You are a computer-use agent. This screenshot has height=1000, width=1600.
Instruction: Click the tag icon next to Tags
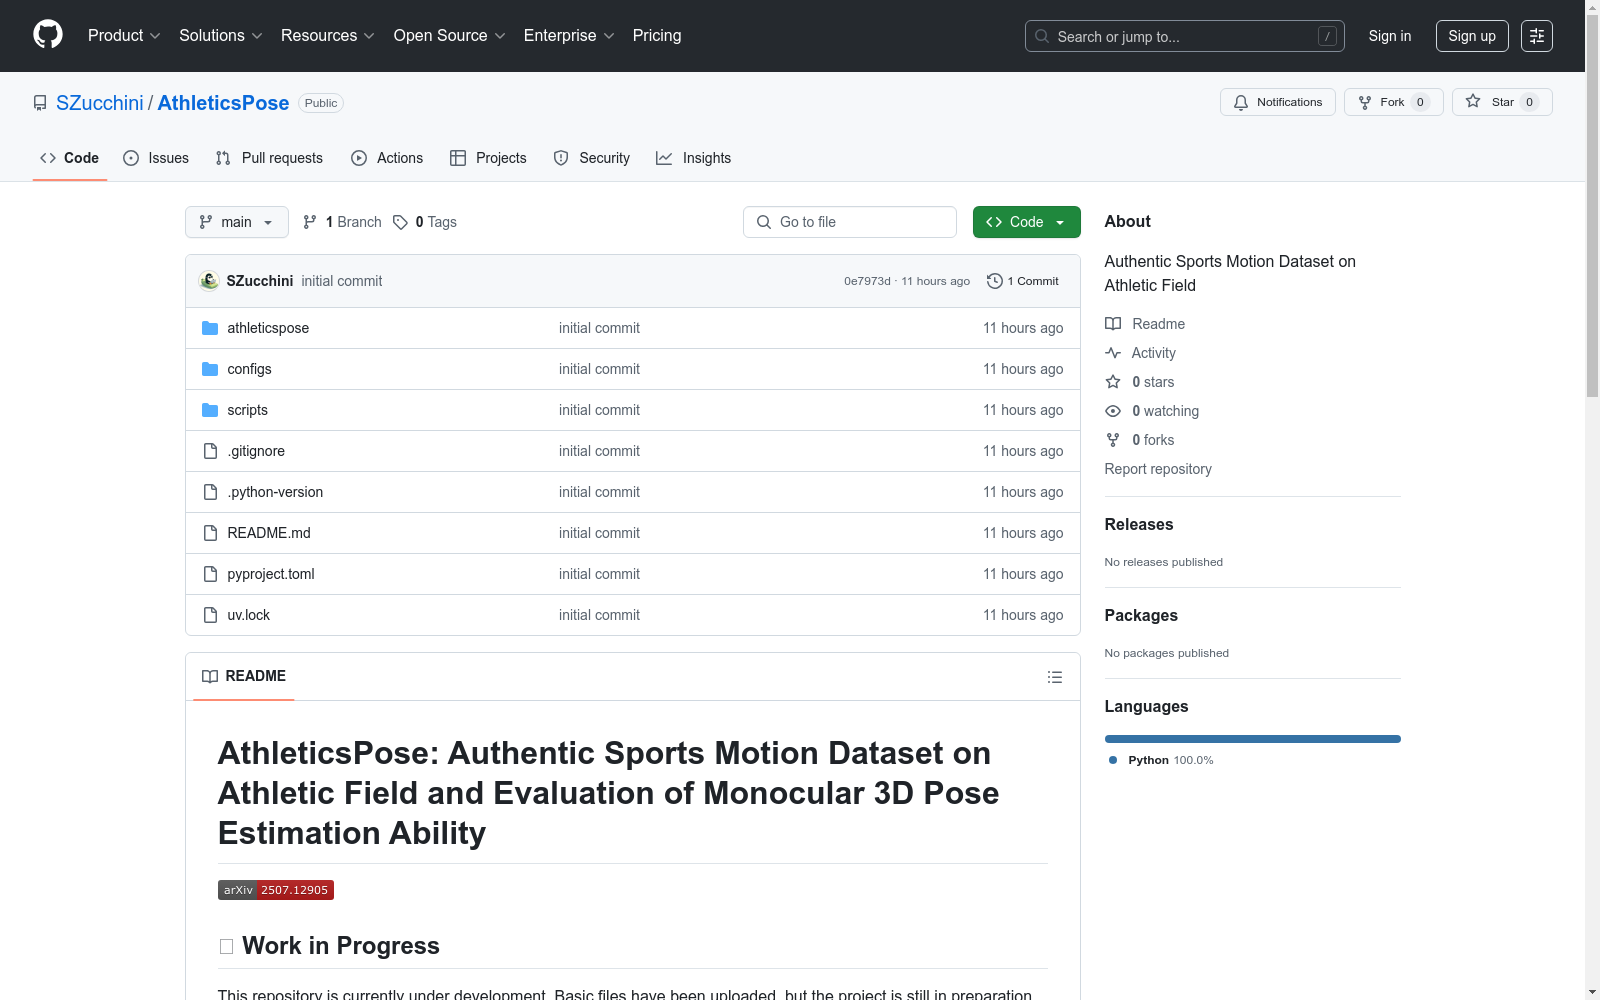tap(400, 222)
